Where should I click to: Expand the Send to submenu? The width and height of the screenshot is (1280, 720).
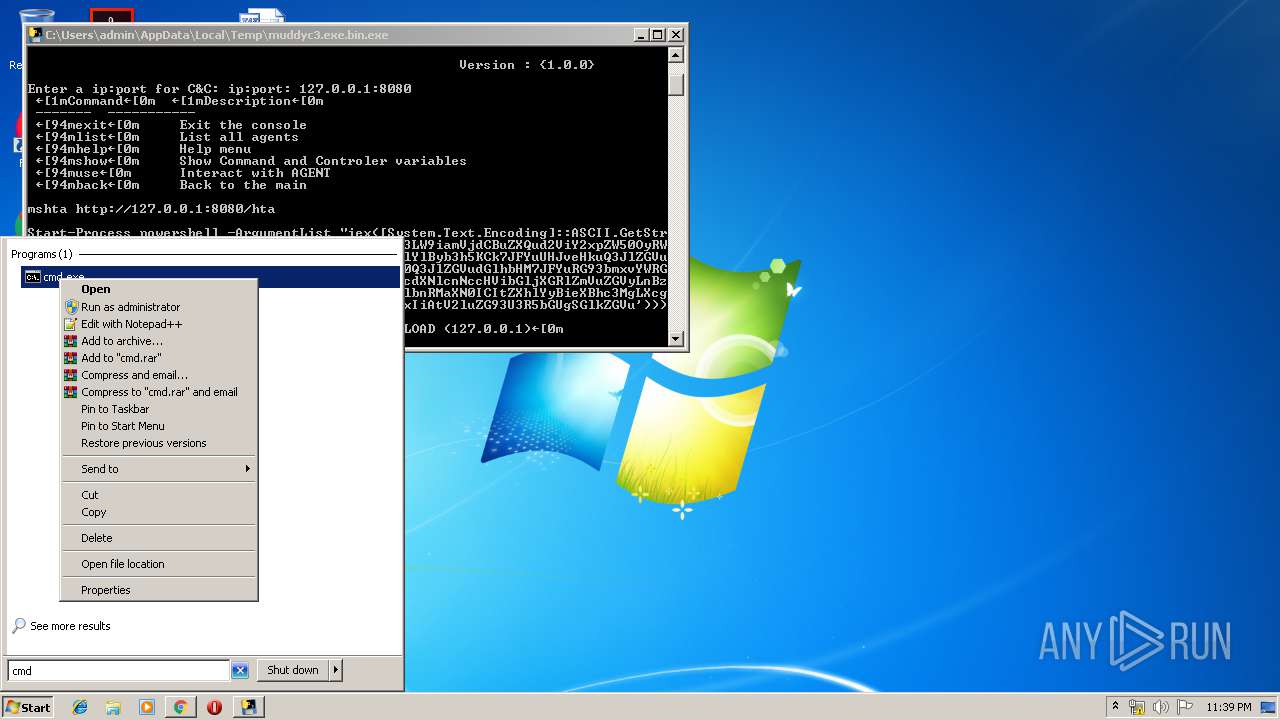(x=159, y=469)
